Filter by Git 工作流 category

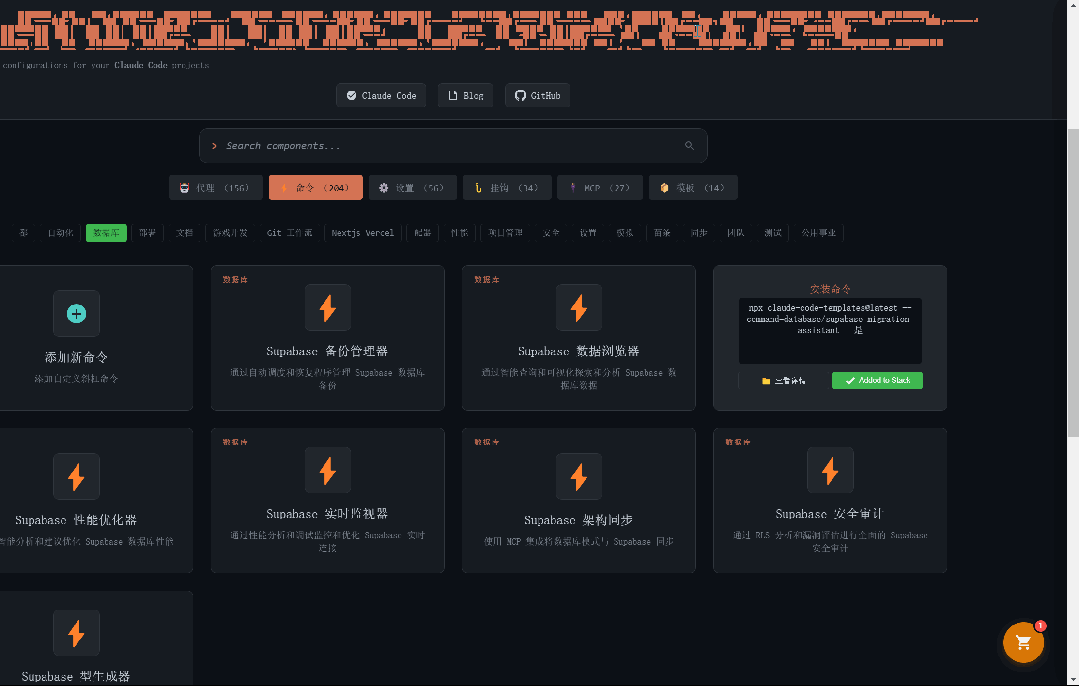coord(290,233)
